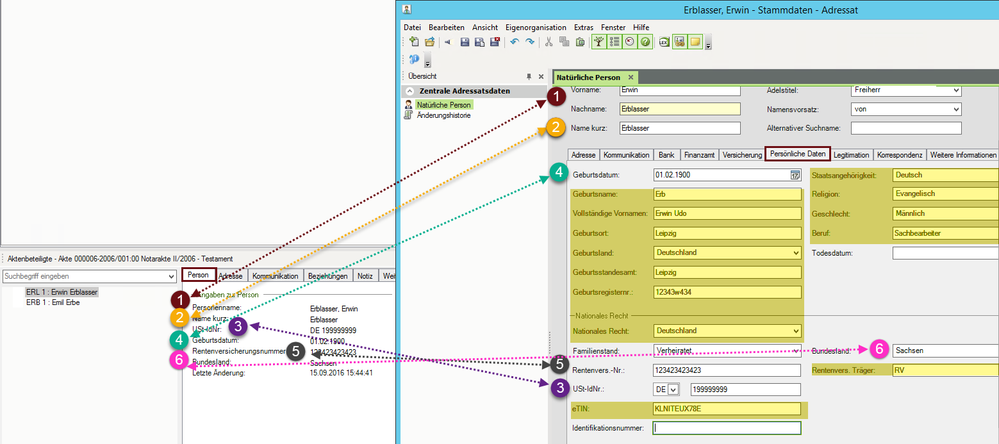Click the clock toolbar icon
Screen dimensions: 999x444
(629, 42)
